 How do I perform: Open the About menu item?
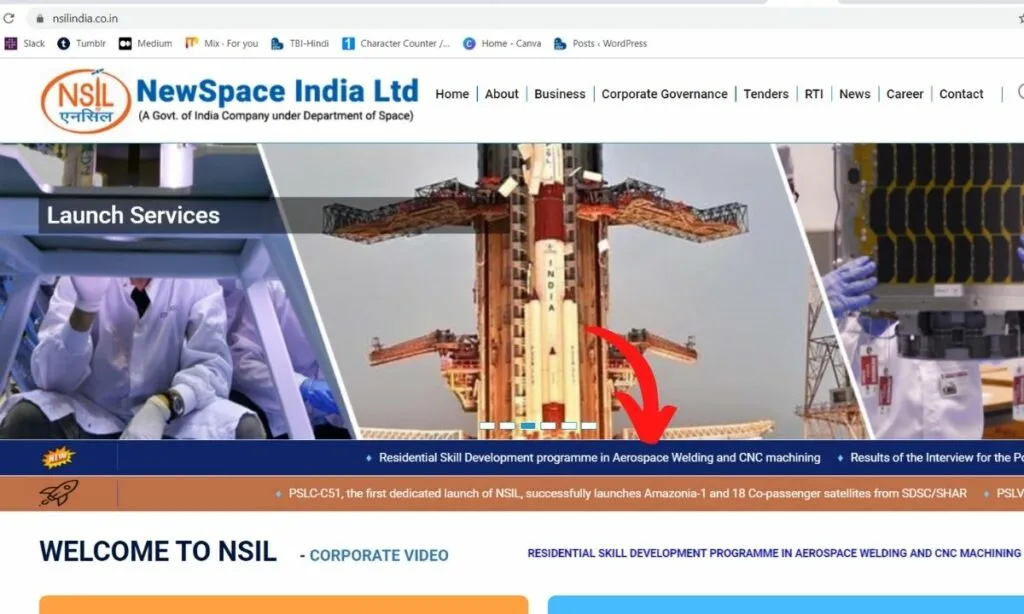(502, 94)
